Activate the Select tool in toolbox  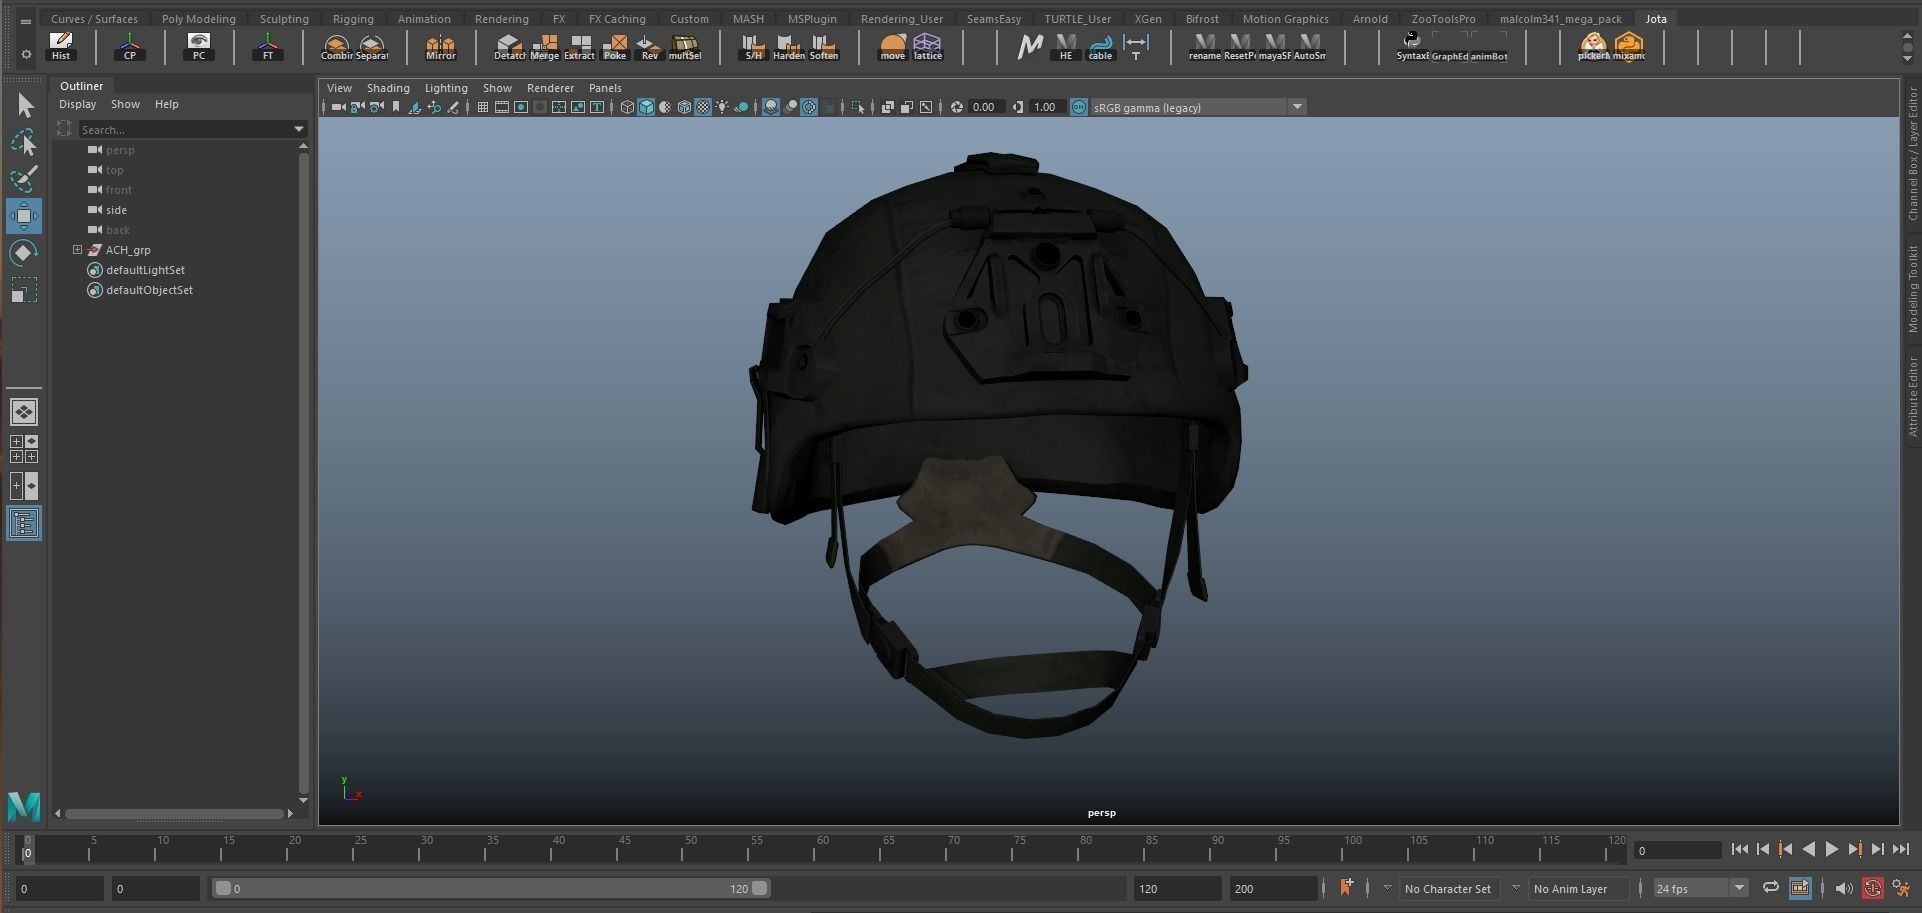click(x=24, y=106)
